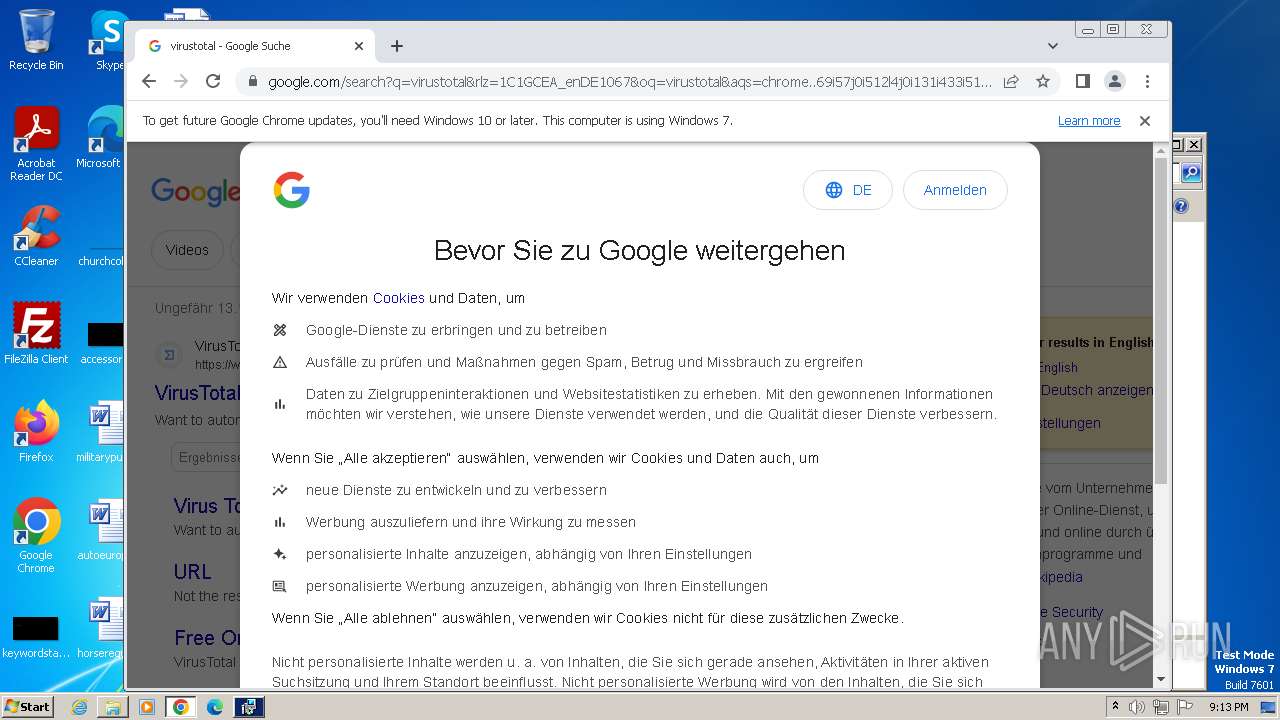This screenshot has width=1280, height=720.
Task: Reload the page with the refresh icon
Action: [x=213, y=81]
